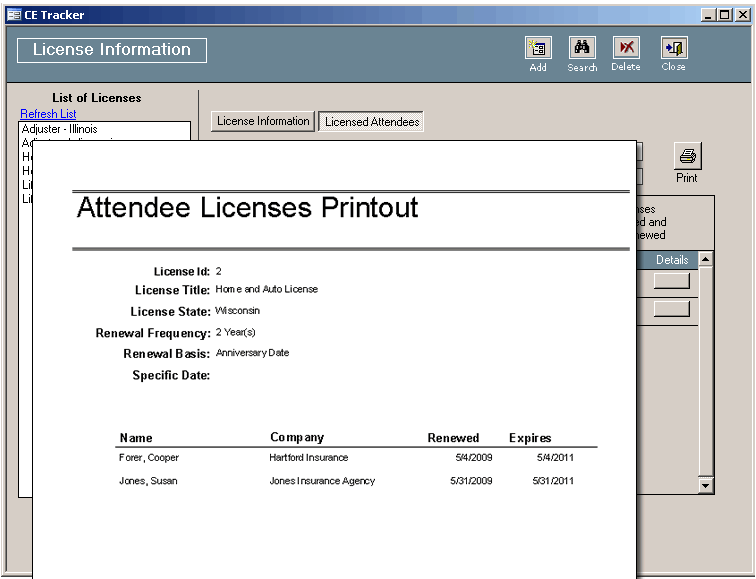Image resolution: width=756 pixels, height=579 pixels.
Task: Click the scroll up arrow of the attendee grid
Action: [705, 259]
